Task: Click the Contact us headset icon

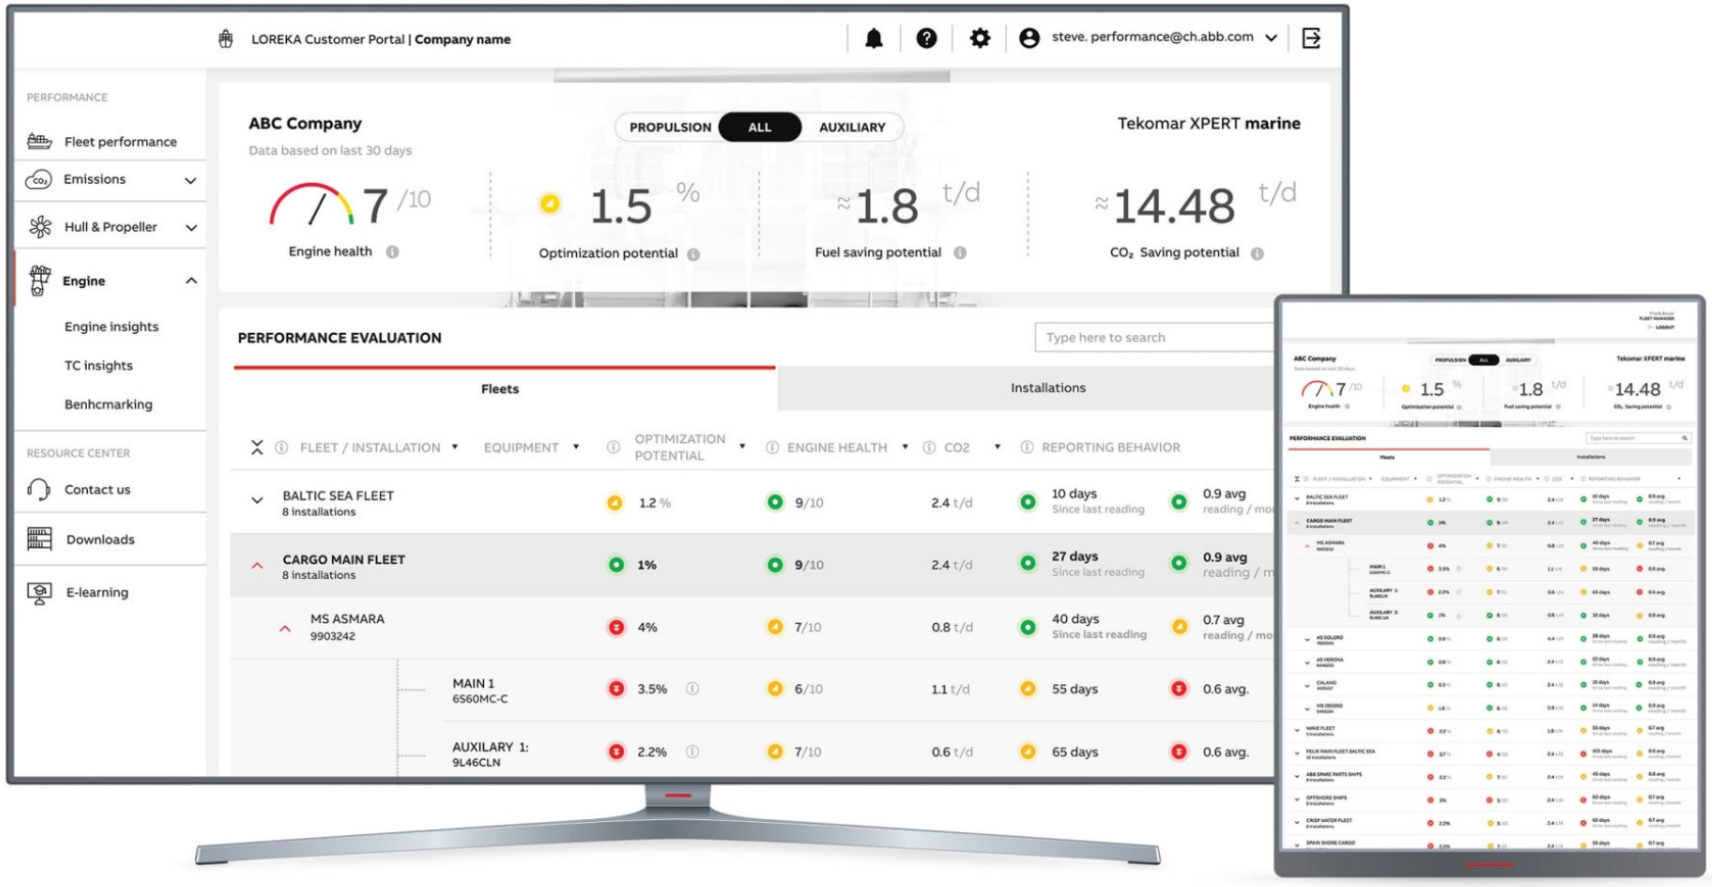Action: click(x=39, y=489)
